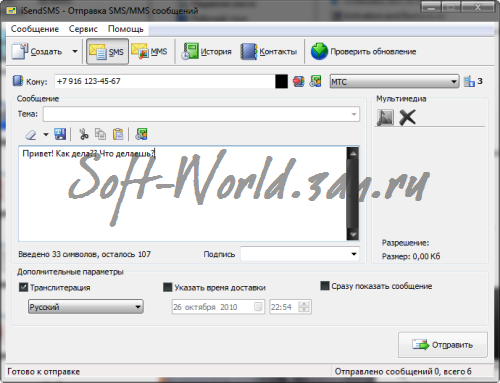Click the SMS mode toolbar button
The image size is (500, 383).
(107, 52)
